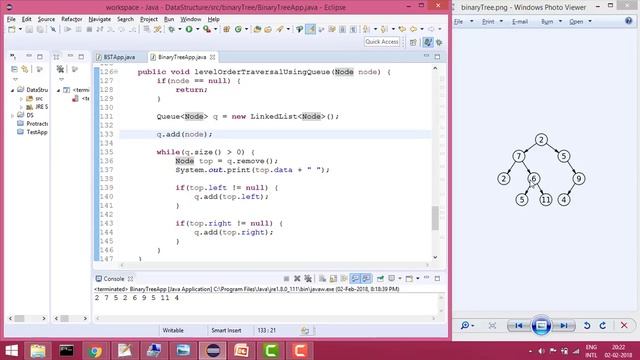640x360 pixels.
Task: Click the disabled Terminate square in Console
Action: [286, 279]
